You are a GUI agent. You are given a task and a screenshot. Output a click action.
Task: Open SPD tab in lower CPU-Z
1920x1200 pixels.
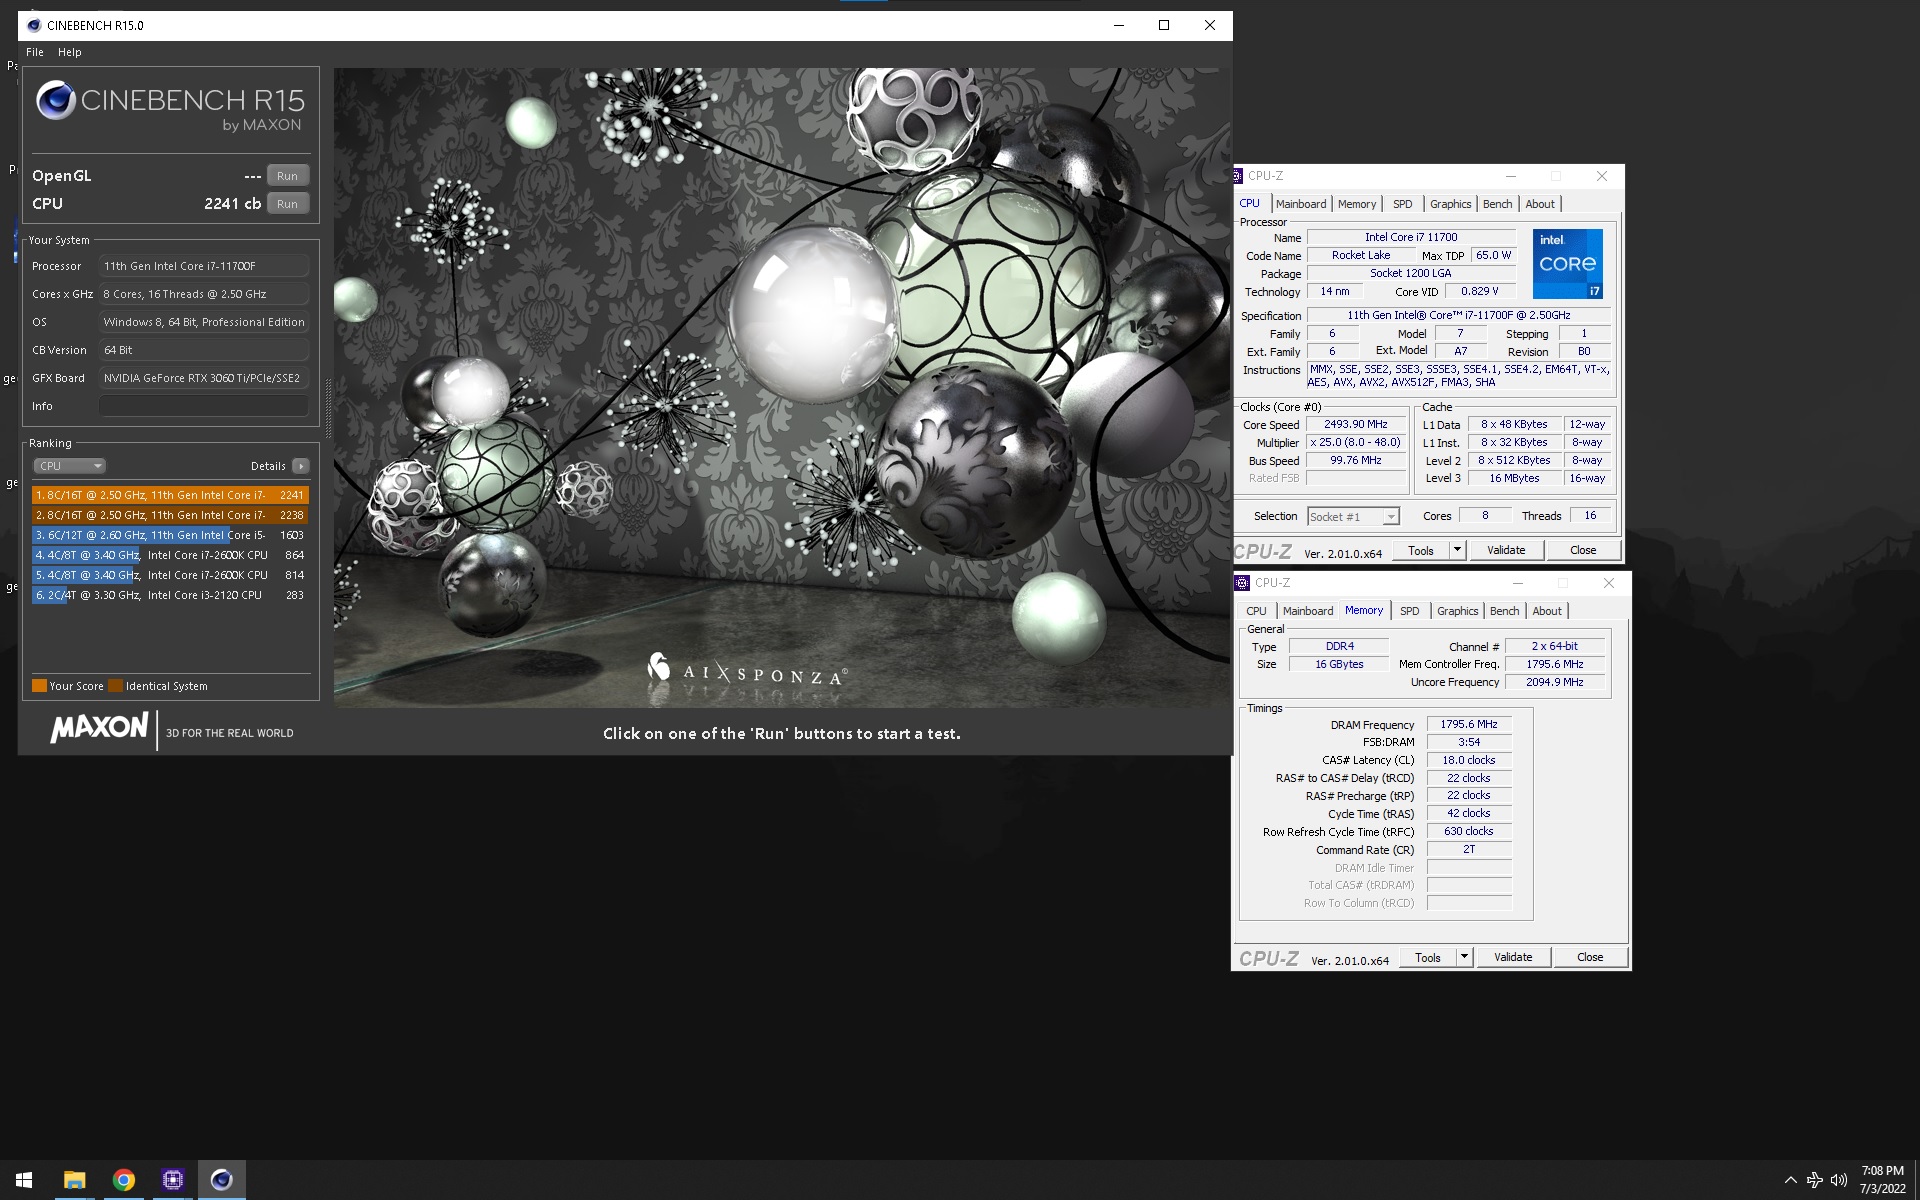[x=1410, y=611]
